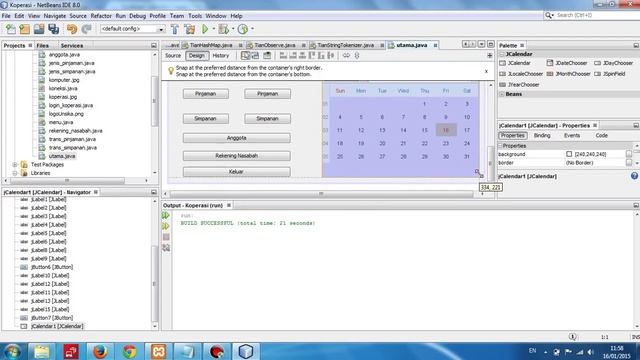Open Chrome from the taskbar

[129, 351]
